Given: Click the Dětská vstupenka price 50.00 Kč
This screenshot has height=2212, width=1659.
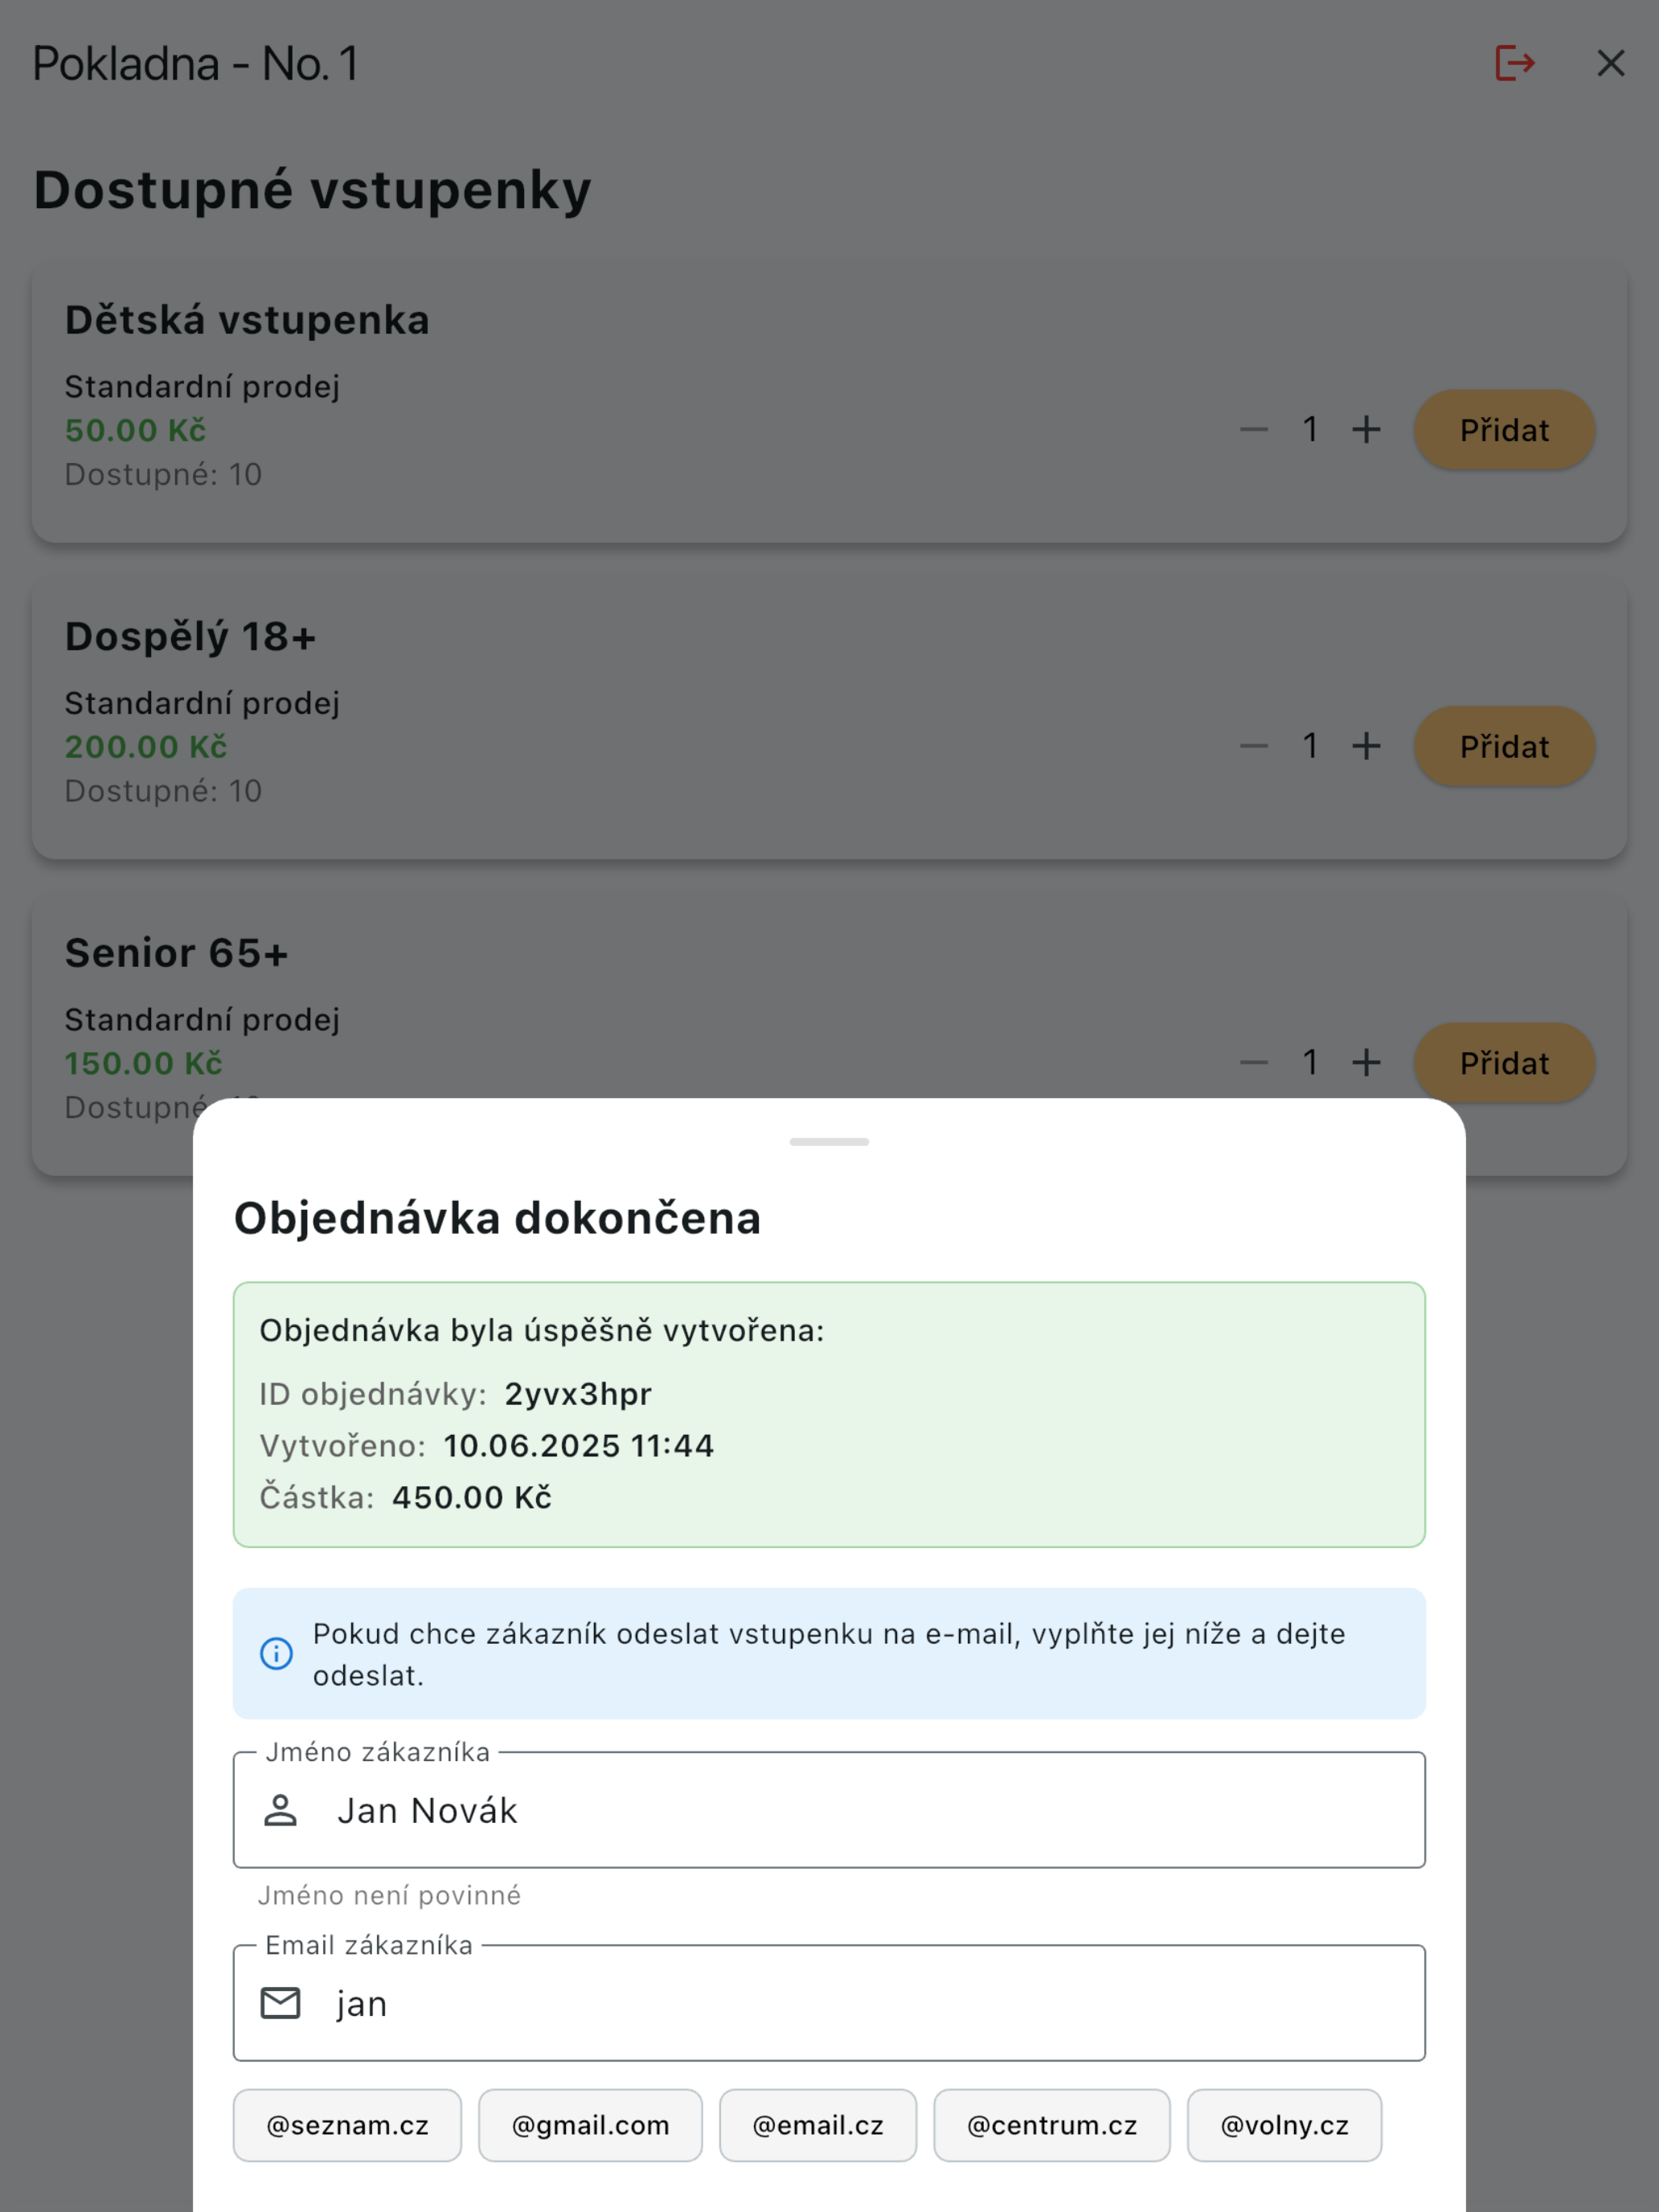Looking at the screenshot, I should pos(135,430).
